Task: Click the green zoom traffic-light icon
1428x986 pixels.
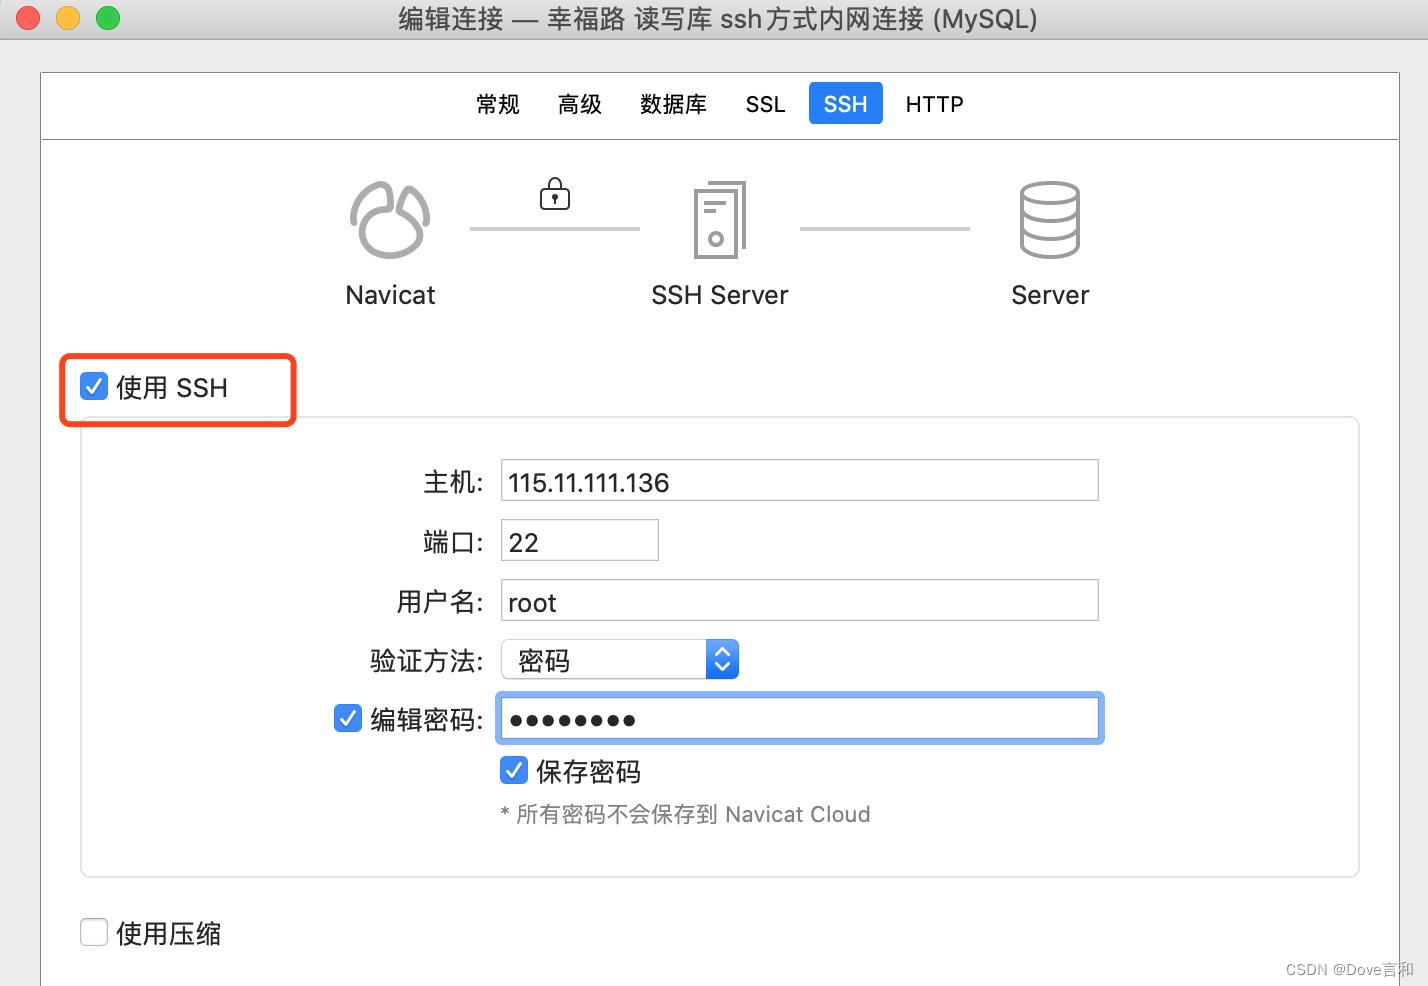Action: [107, 17]
